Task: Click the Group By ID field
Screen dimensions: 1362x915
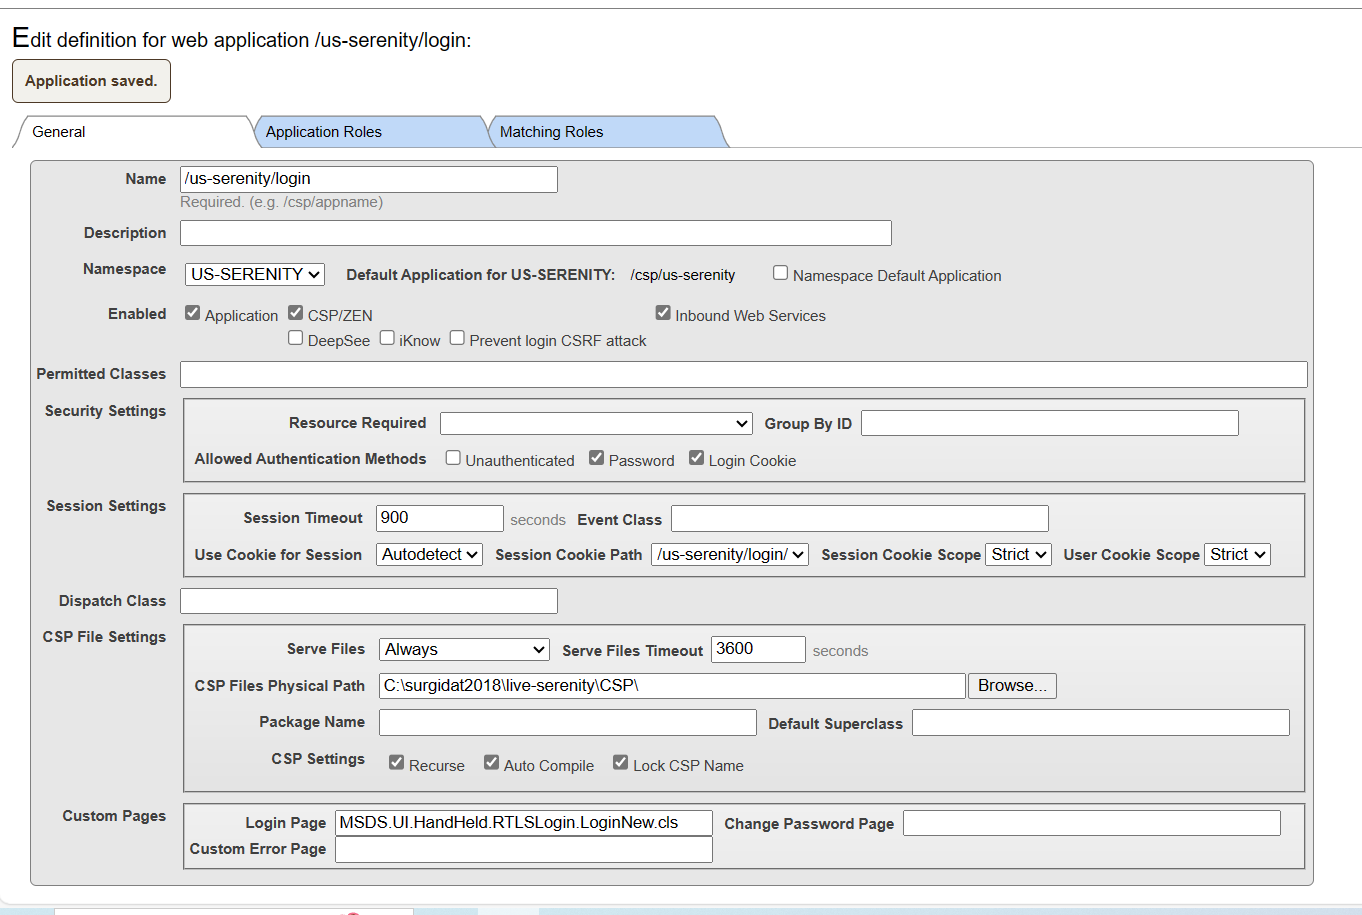Action: tap(1050, 423)
